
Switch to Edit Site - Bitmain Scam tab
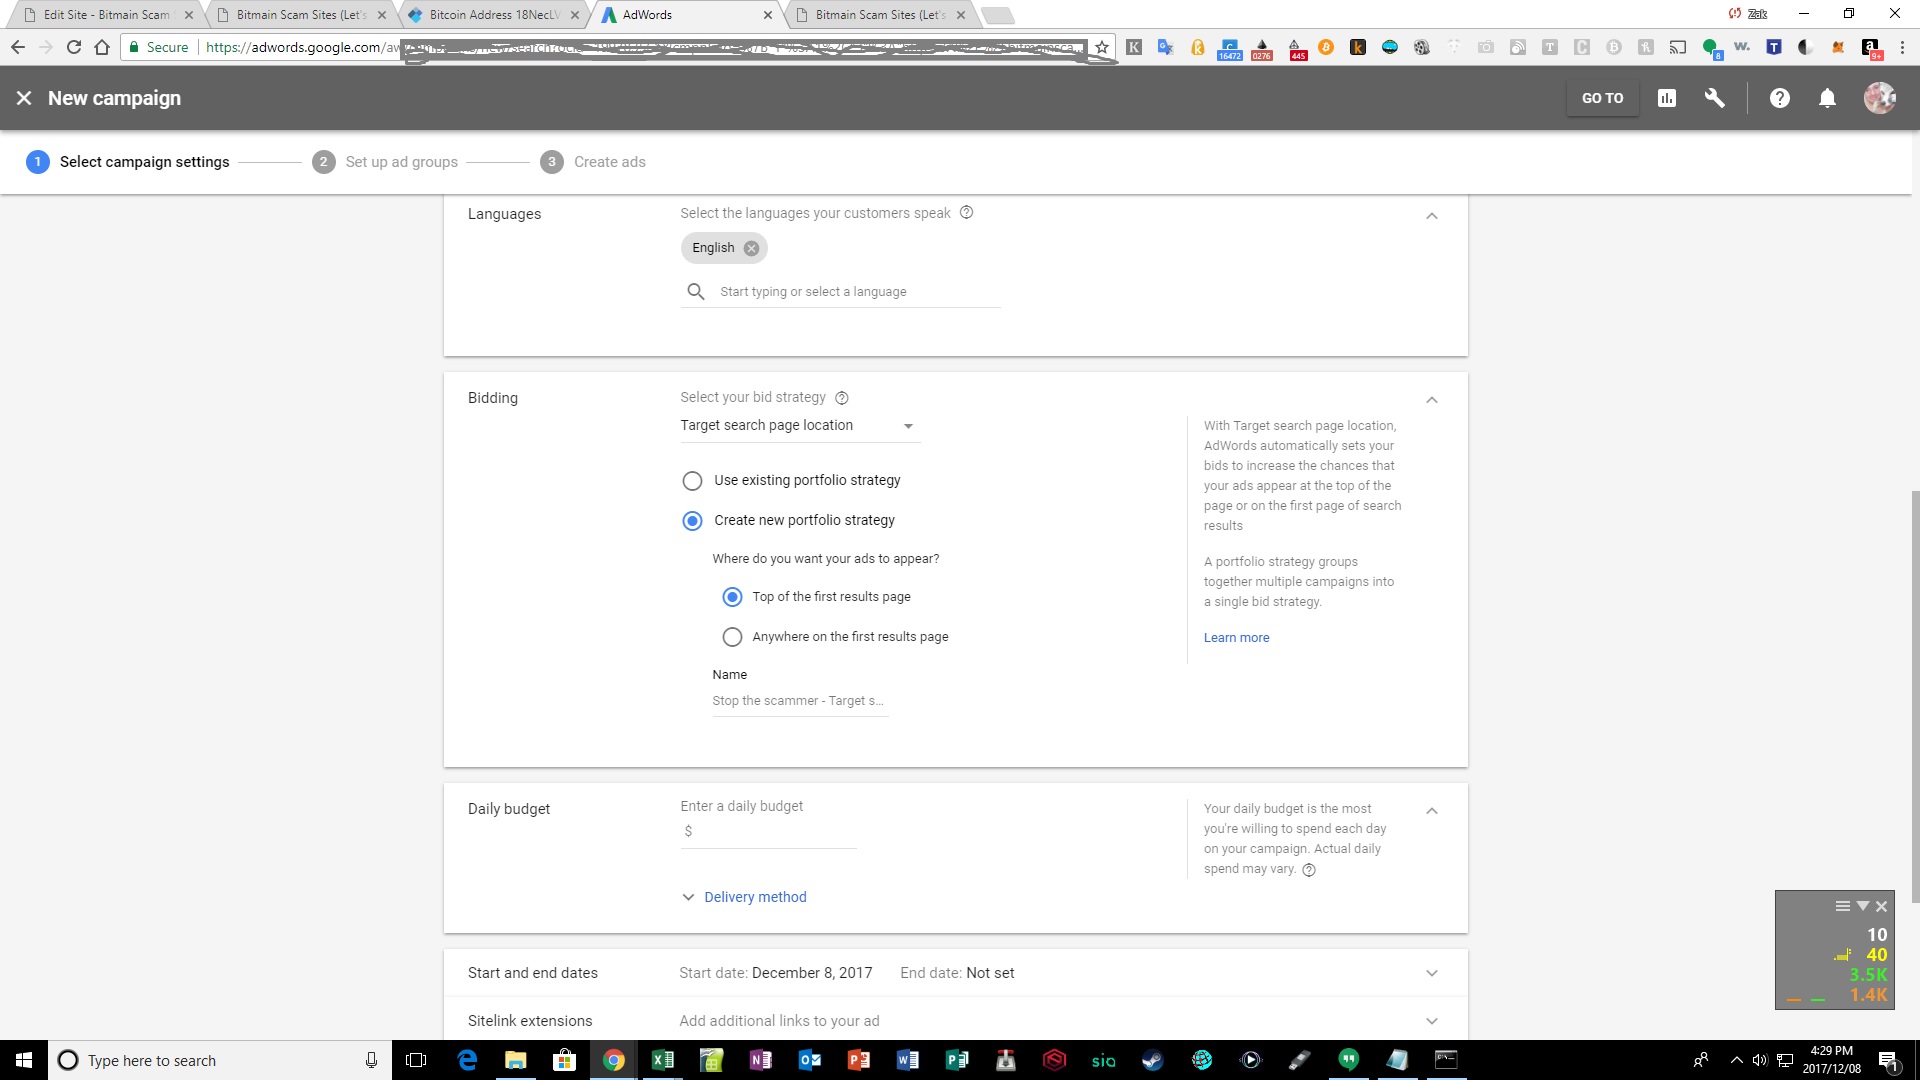pyautogui.click(x=105, y=15)
